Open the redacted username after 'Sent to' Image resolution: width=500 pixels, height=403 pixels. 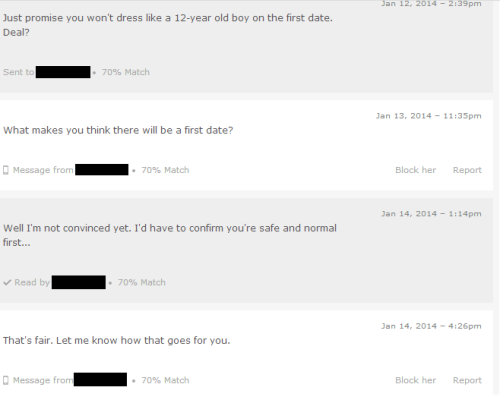pyautogui.click(x=63, y=72)
